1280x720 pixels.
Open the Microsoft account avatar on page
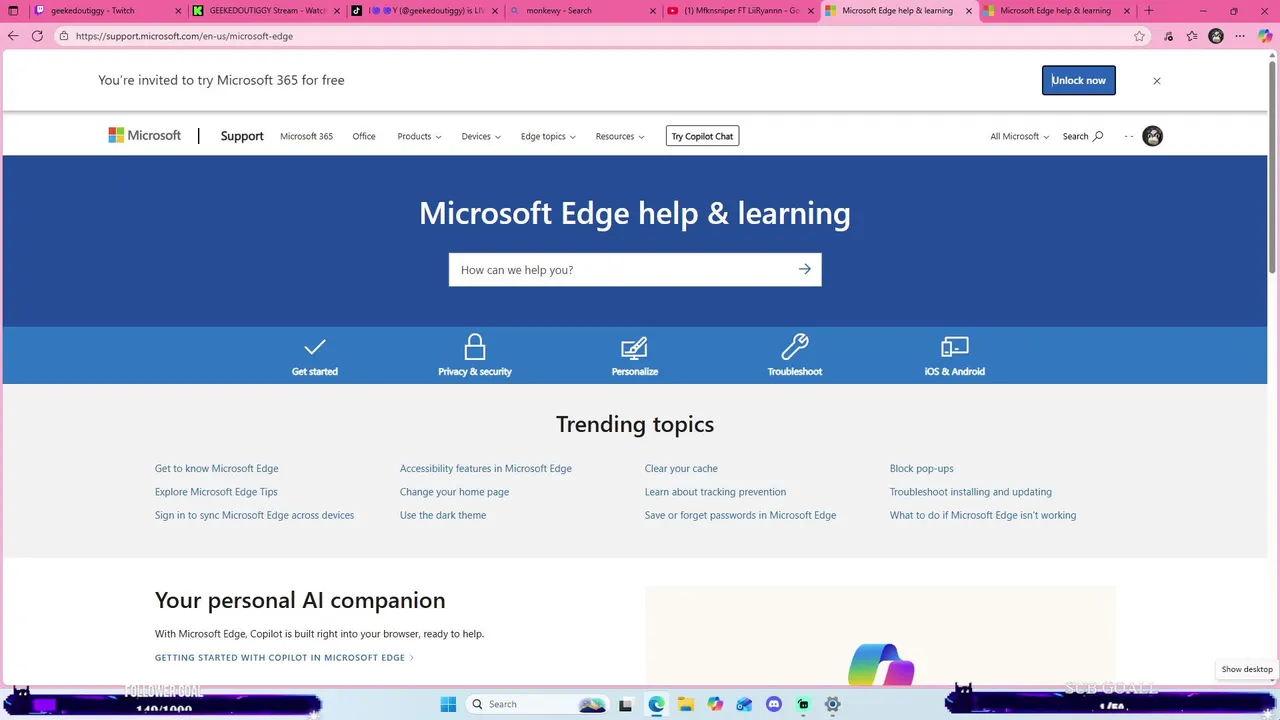pyautogui.click(x=1153, y=136)
